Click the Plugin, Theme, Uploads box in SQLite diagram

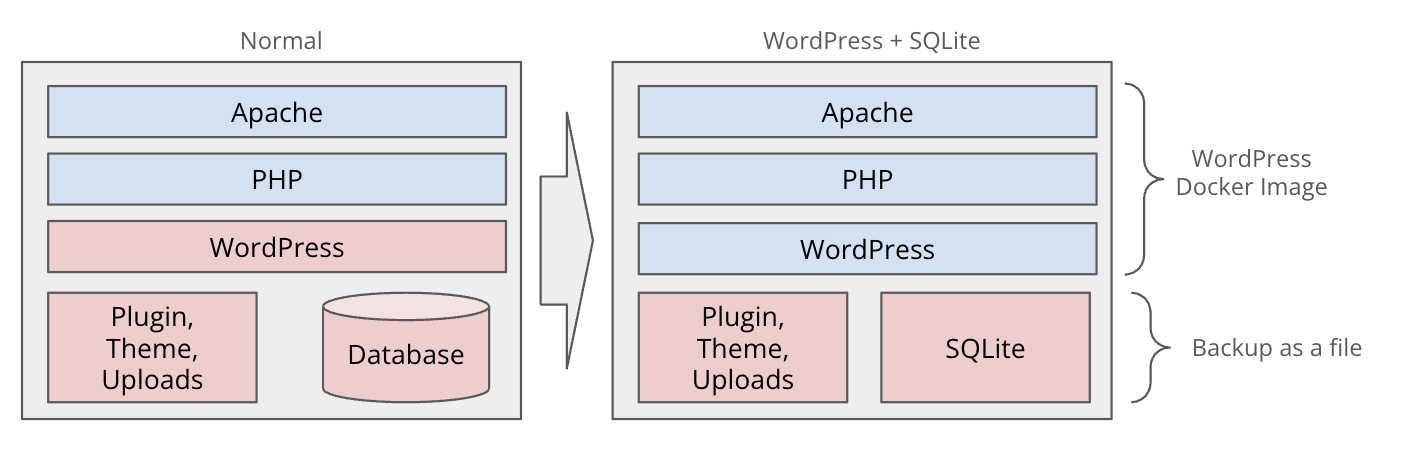(743, 347)
